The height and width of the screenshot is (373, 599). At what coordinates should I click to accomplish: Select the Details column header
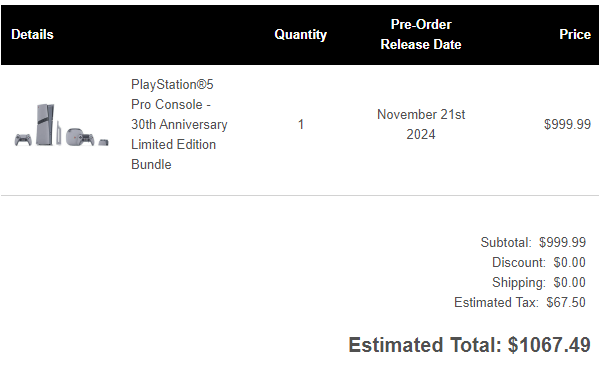tap(32, 34)
